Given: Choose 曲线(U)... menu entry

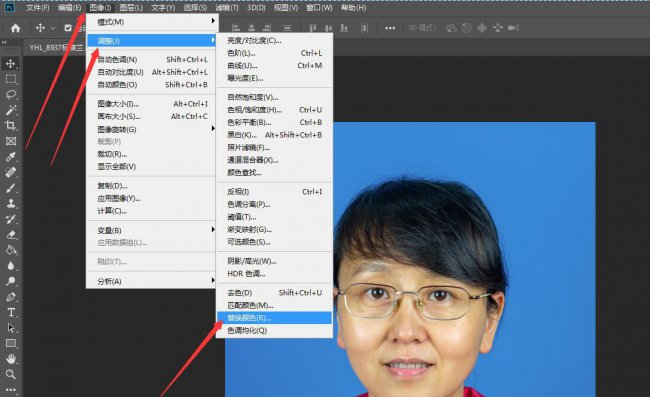Looking at the screenshot, I should (x=274, y=65).
